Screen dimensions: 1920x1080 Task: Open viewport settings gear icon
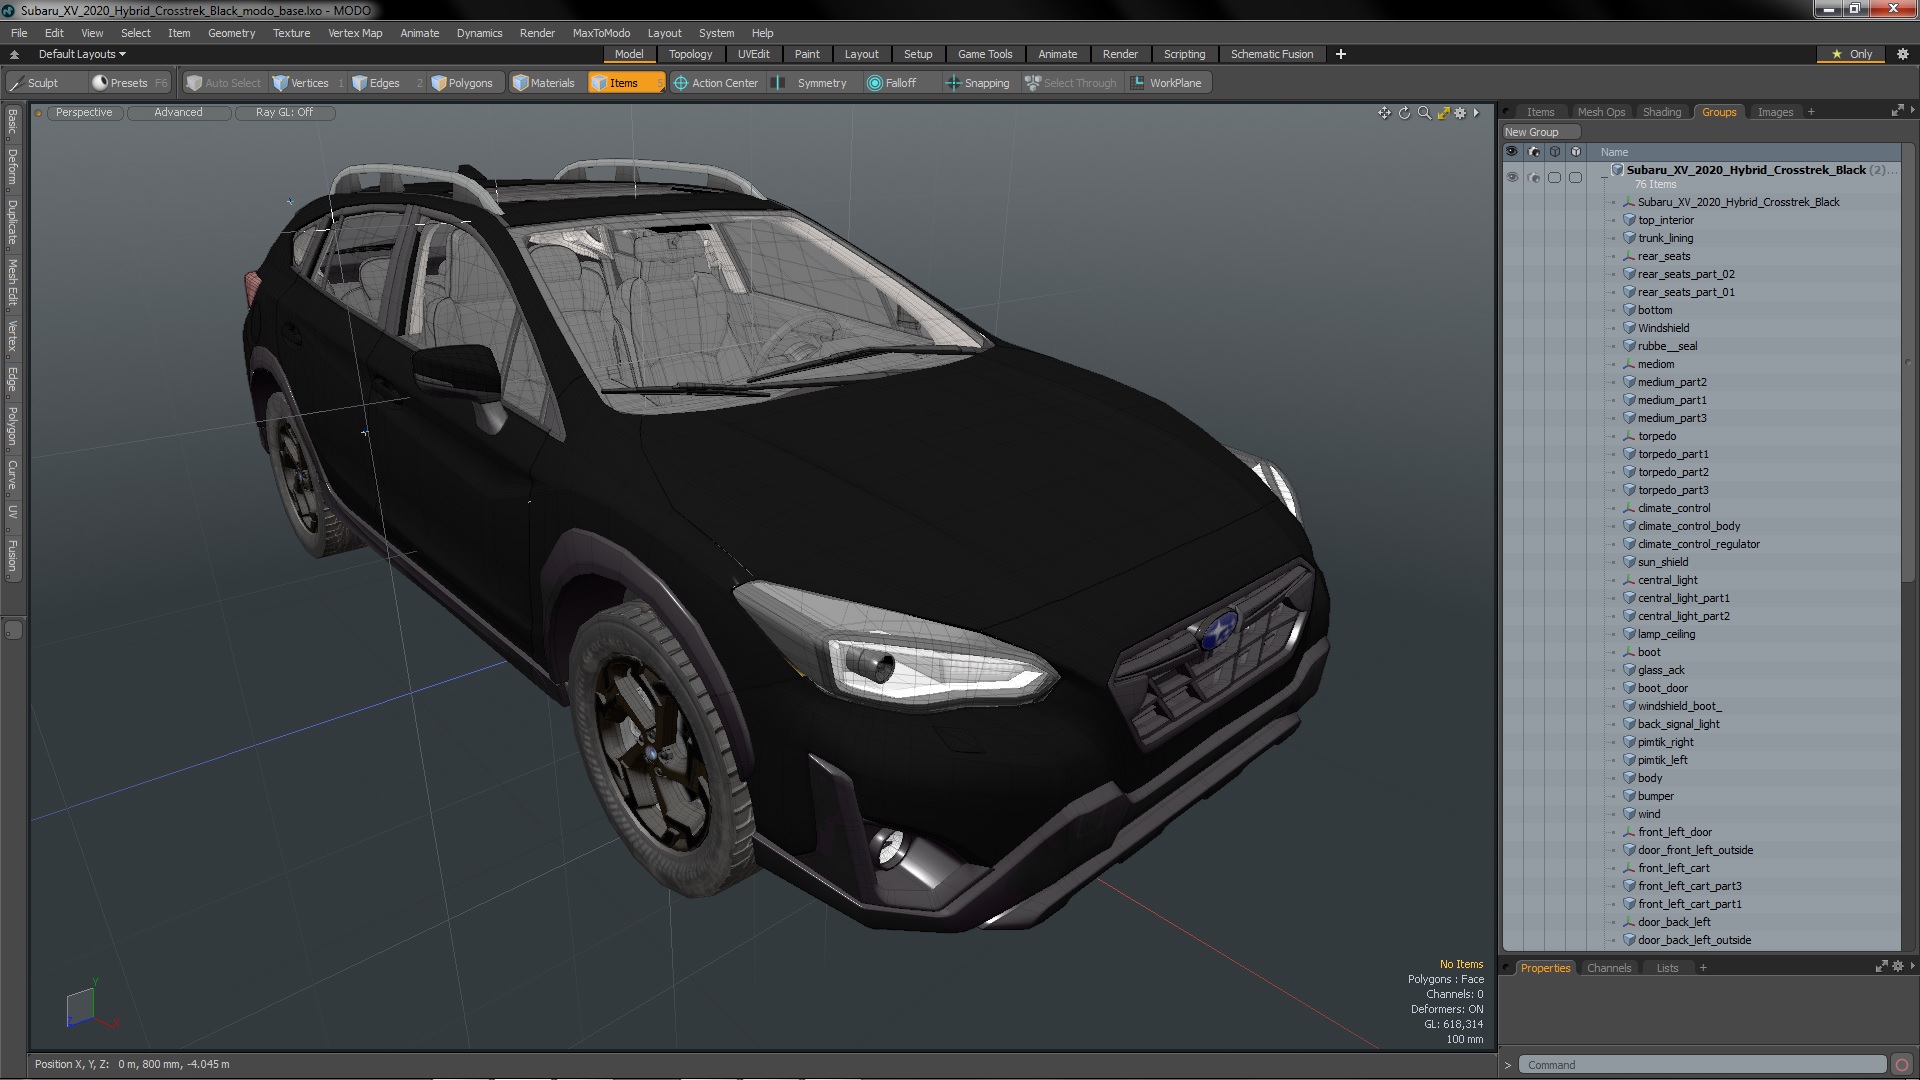[x=1460, y=113]
